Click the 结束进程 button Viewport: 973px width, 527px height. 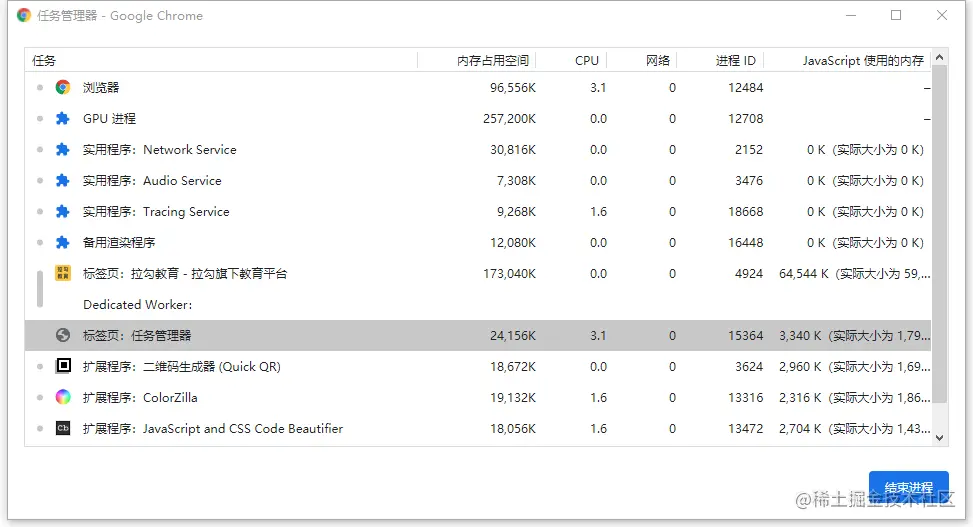tap(908, 487)
